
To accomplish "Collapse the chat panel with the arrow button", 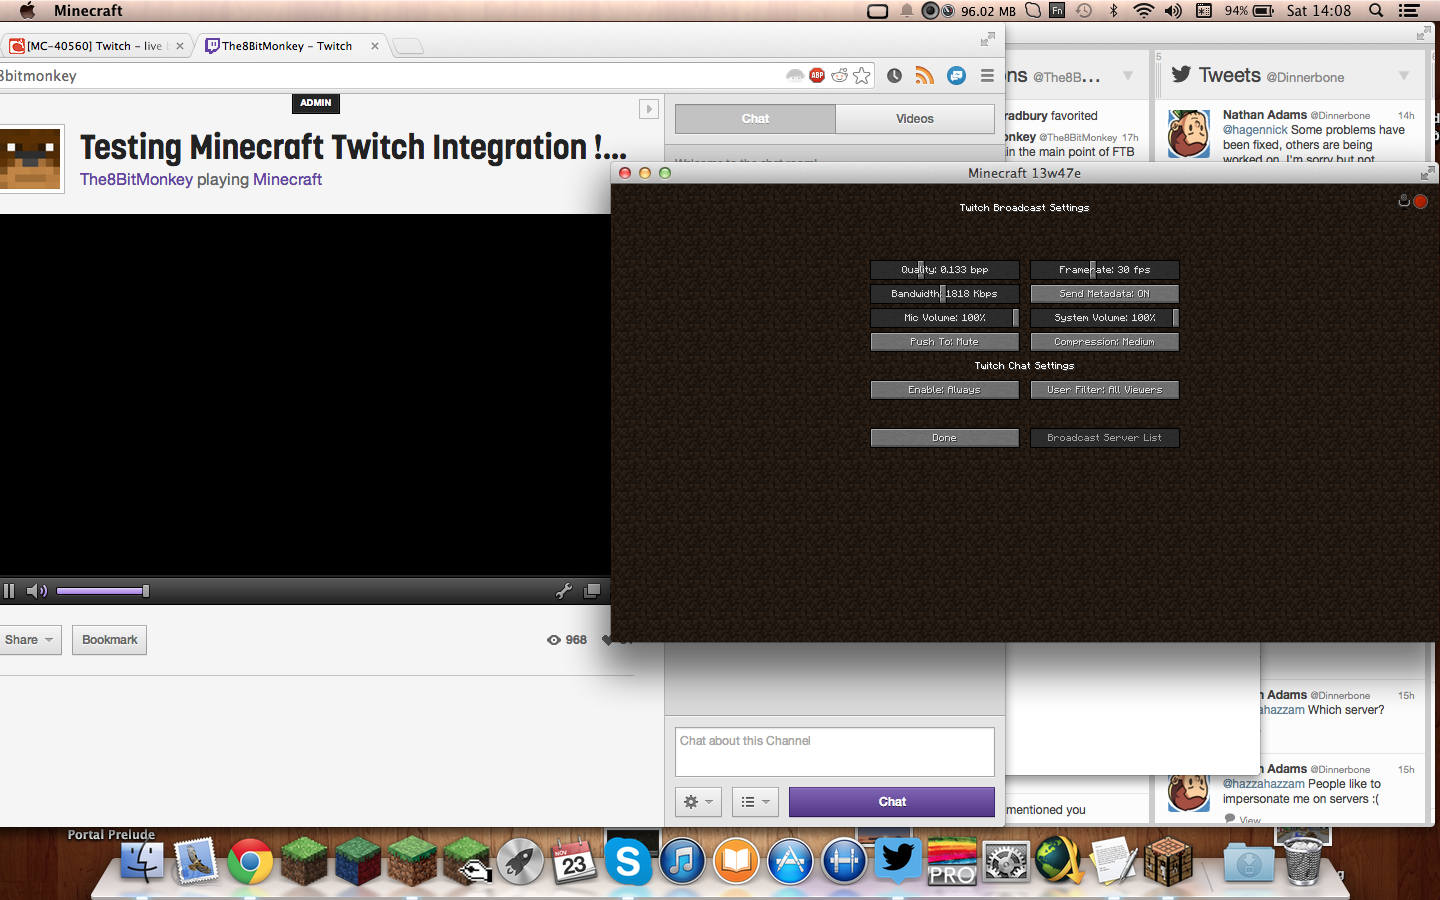I will pos(649,109).
